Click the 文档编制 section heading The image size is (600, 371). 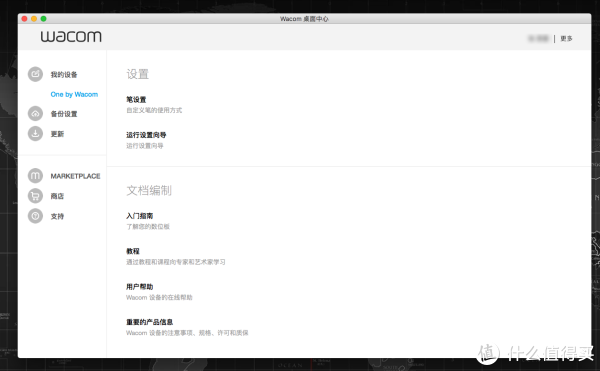tap(149, 190)
